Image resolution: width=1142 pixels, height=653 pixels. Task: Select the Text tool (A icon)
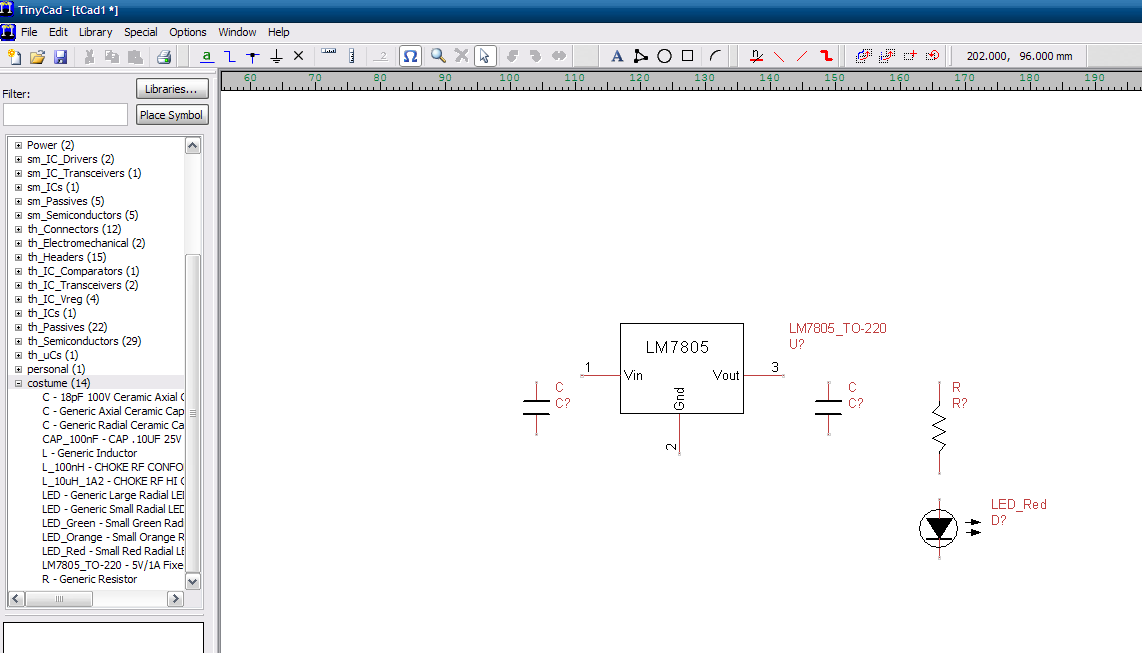click(617, 57)
